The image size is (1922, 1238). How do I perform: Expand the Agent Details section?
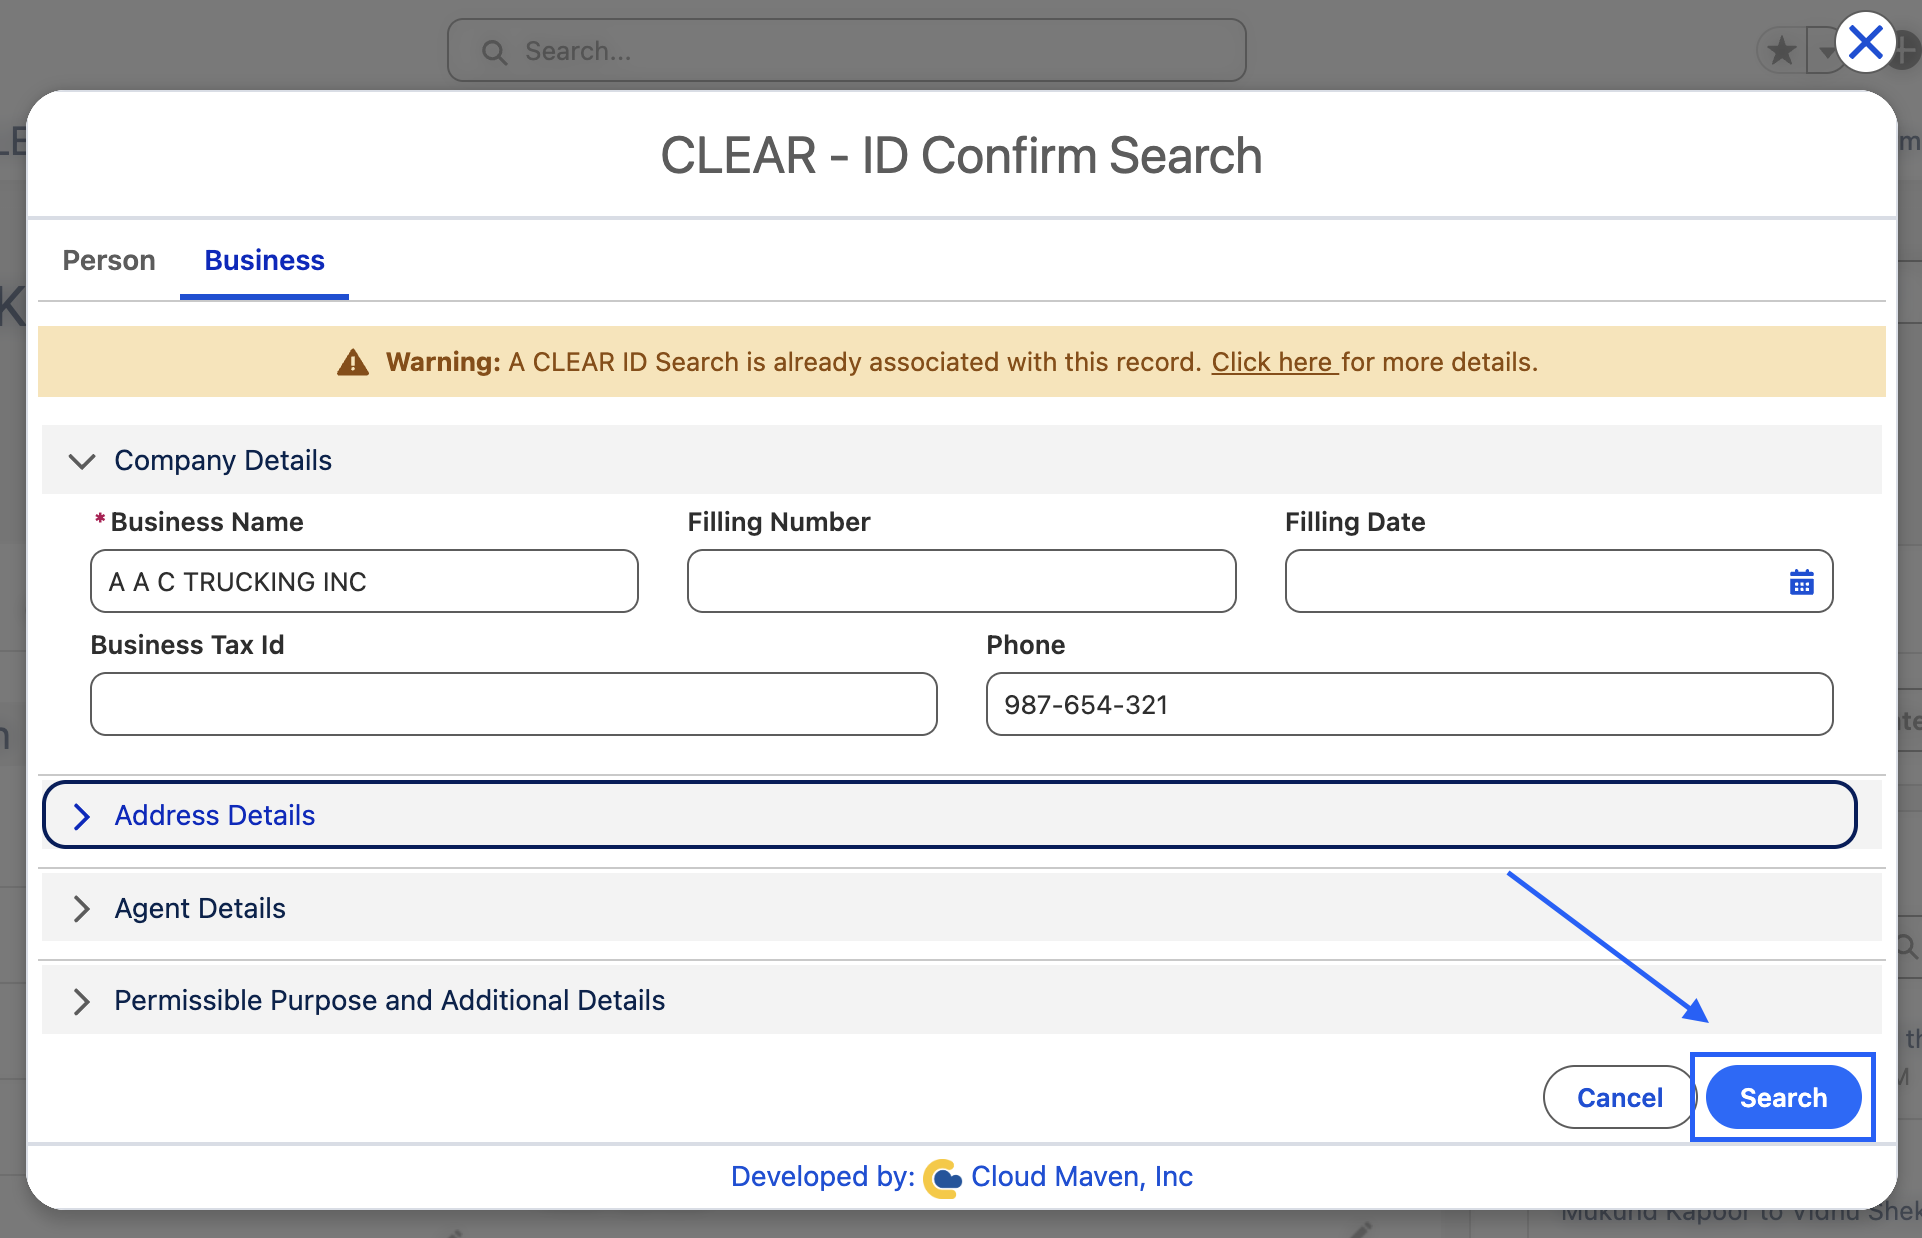point(960,908)
